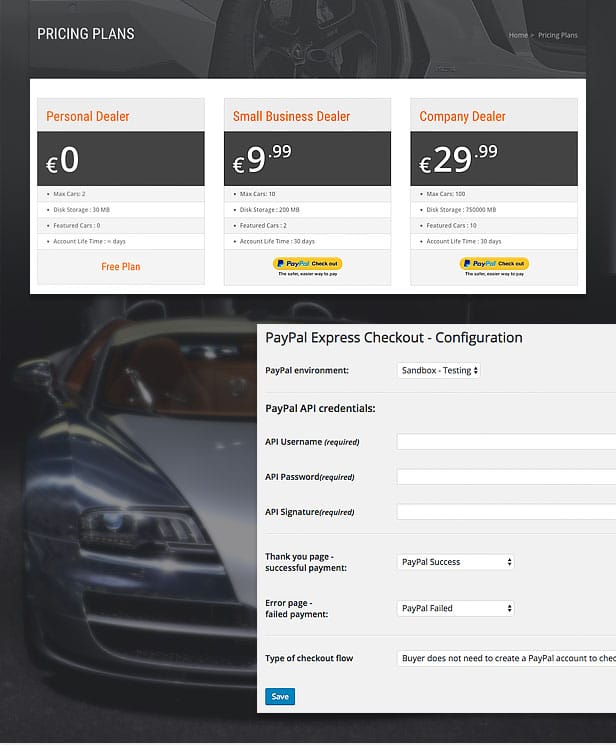Click the Personal Dealer plan title
The width and height of the screenshot is (616, 746).
(88, 116)
